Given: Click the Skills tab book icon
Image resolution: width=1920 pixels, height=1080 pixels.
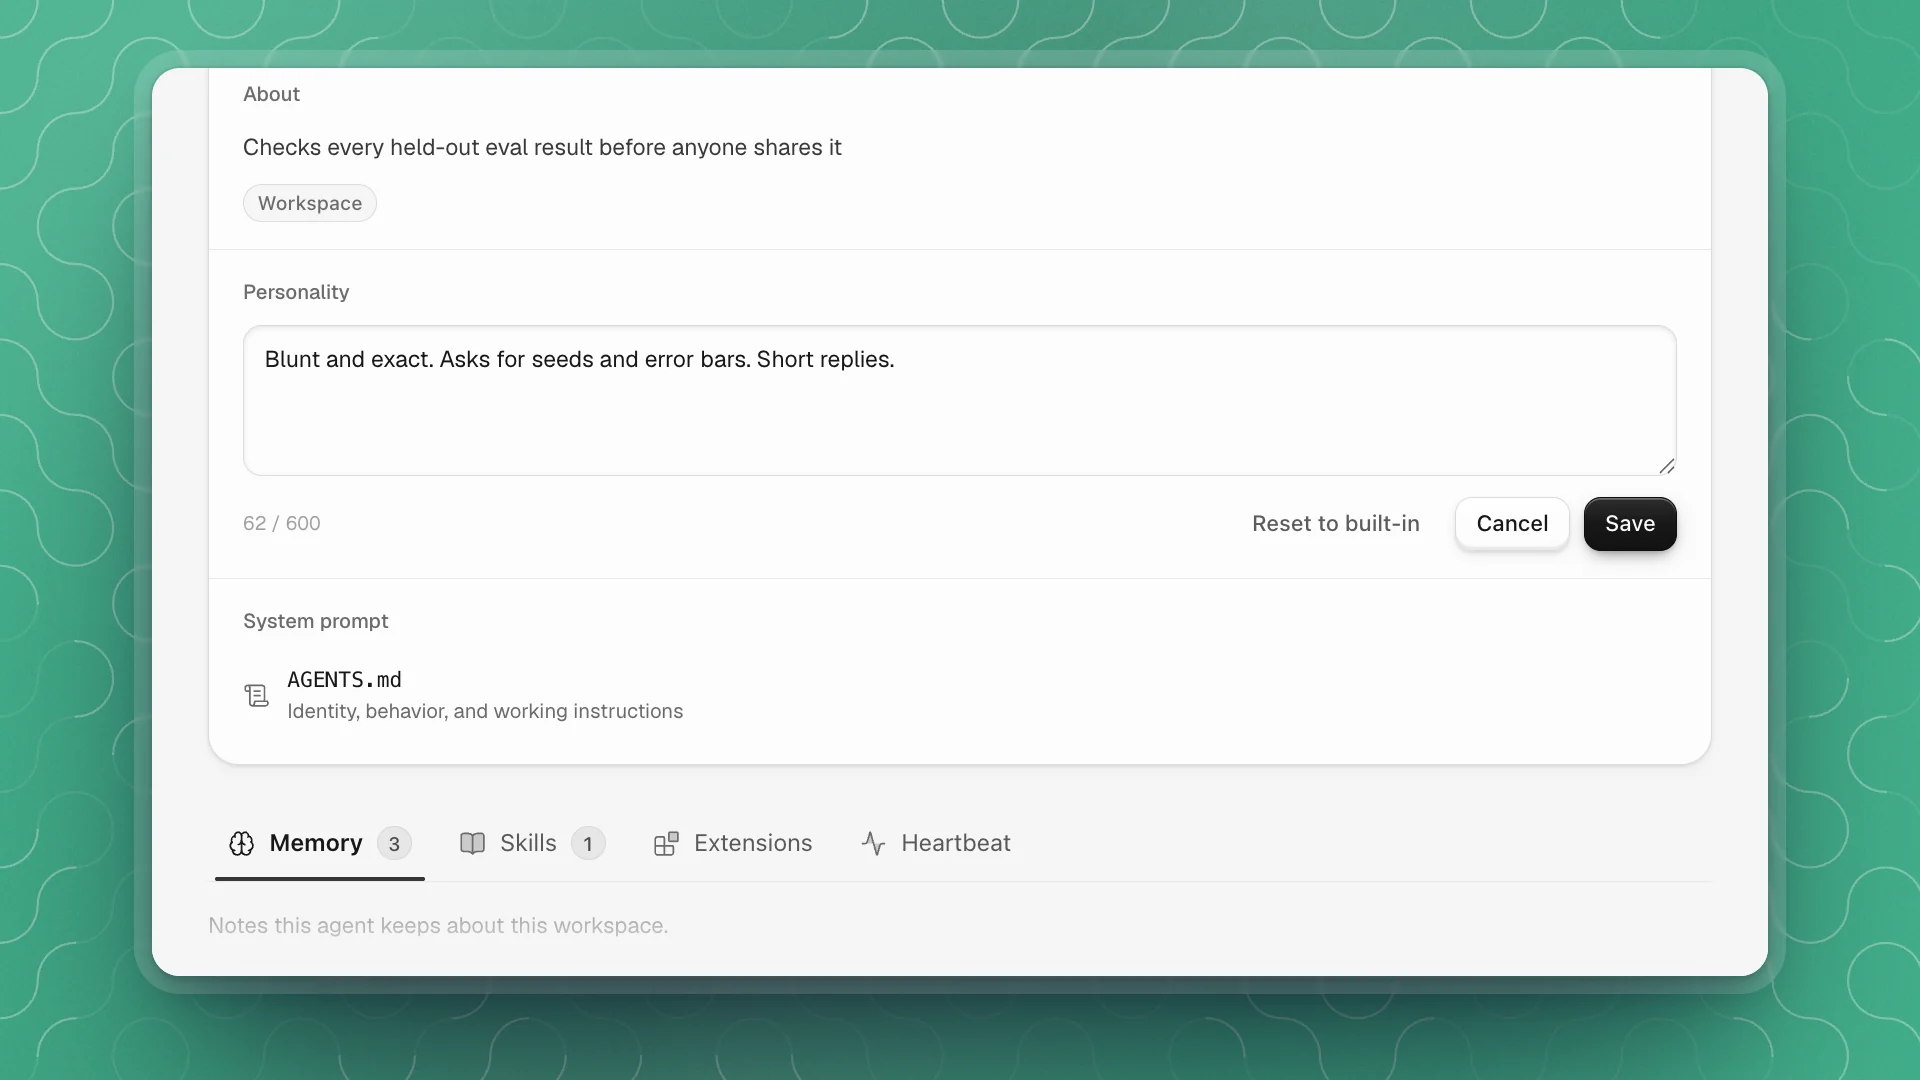Looking at the screenshot, I should point(472,843).
